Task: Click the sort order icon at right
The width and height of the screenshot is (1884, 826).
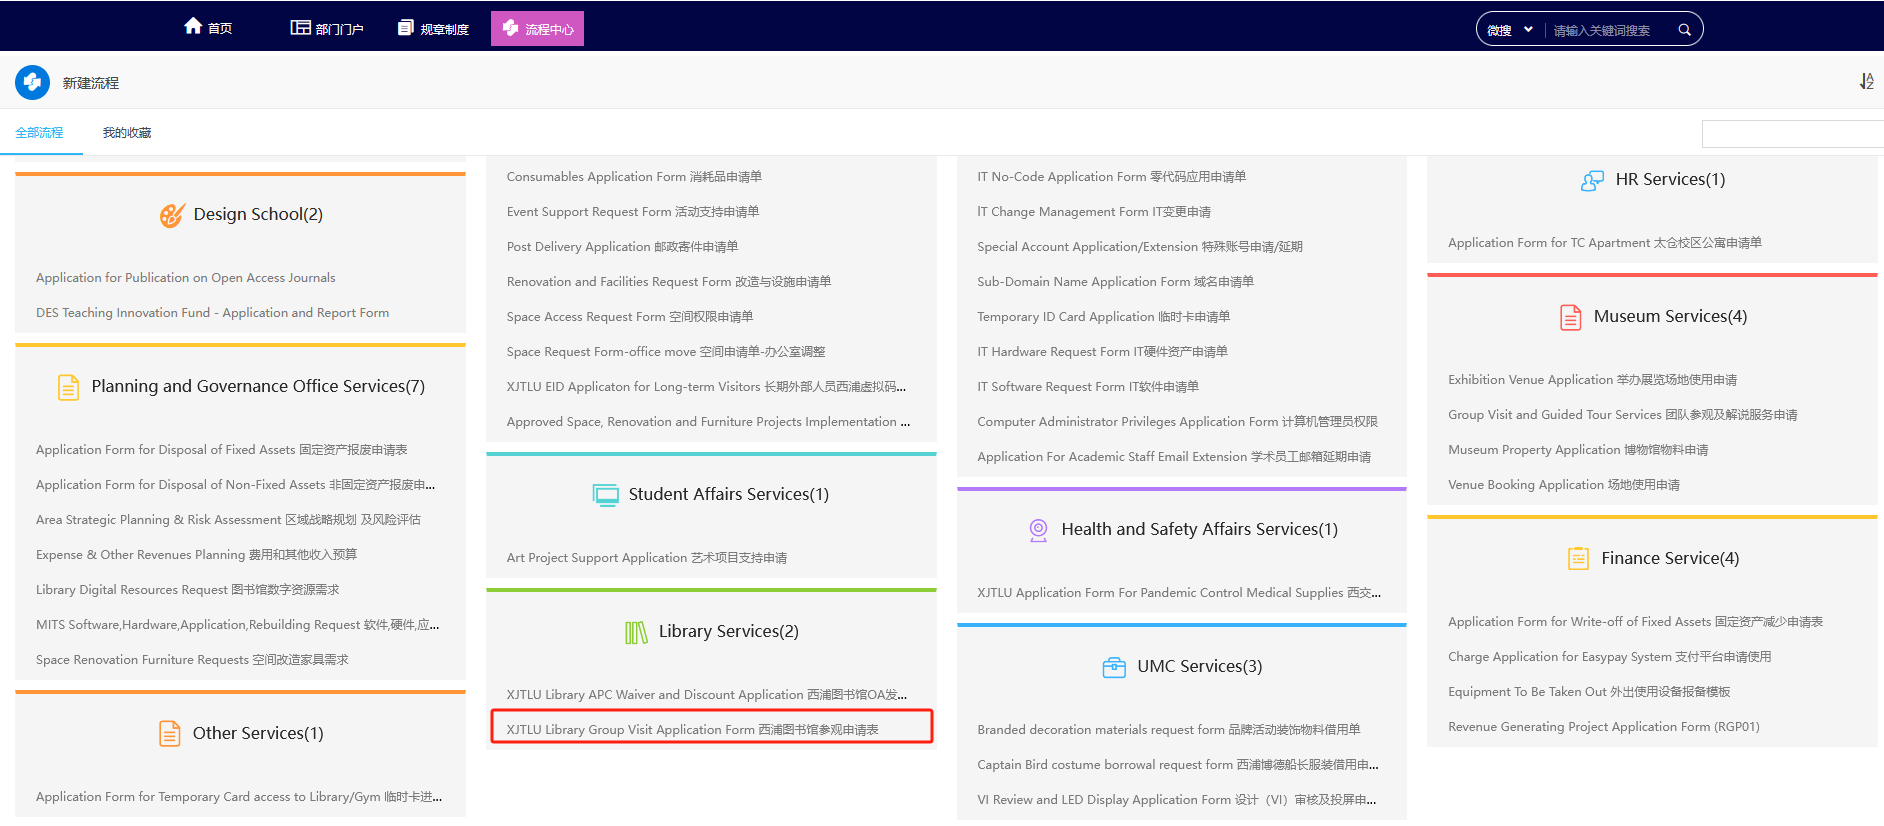Action: coord(1866,81)
